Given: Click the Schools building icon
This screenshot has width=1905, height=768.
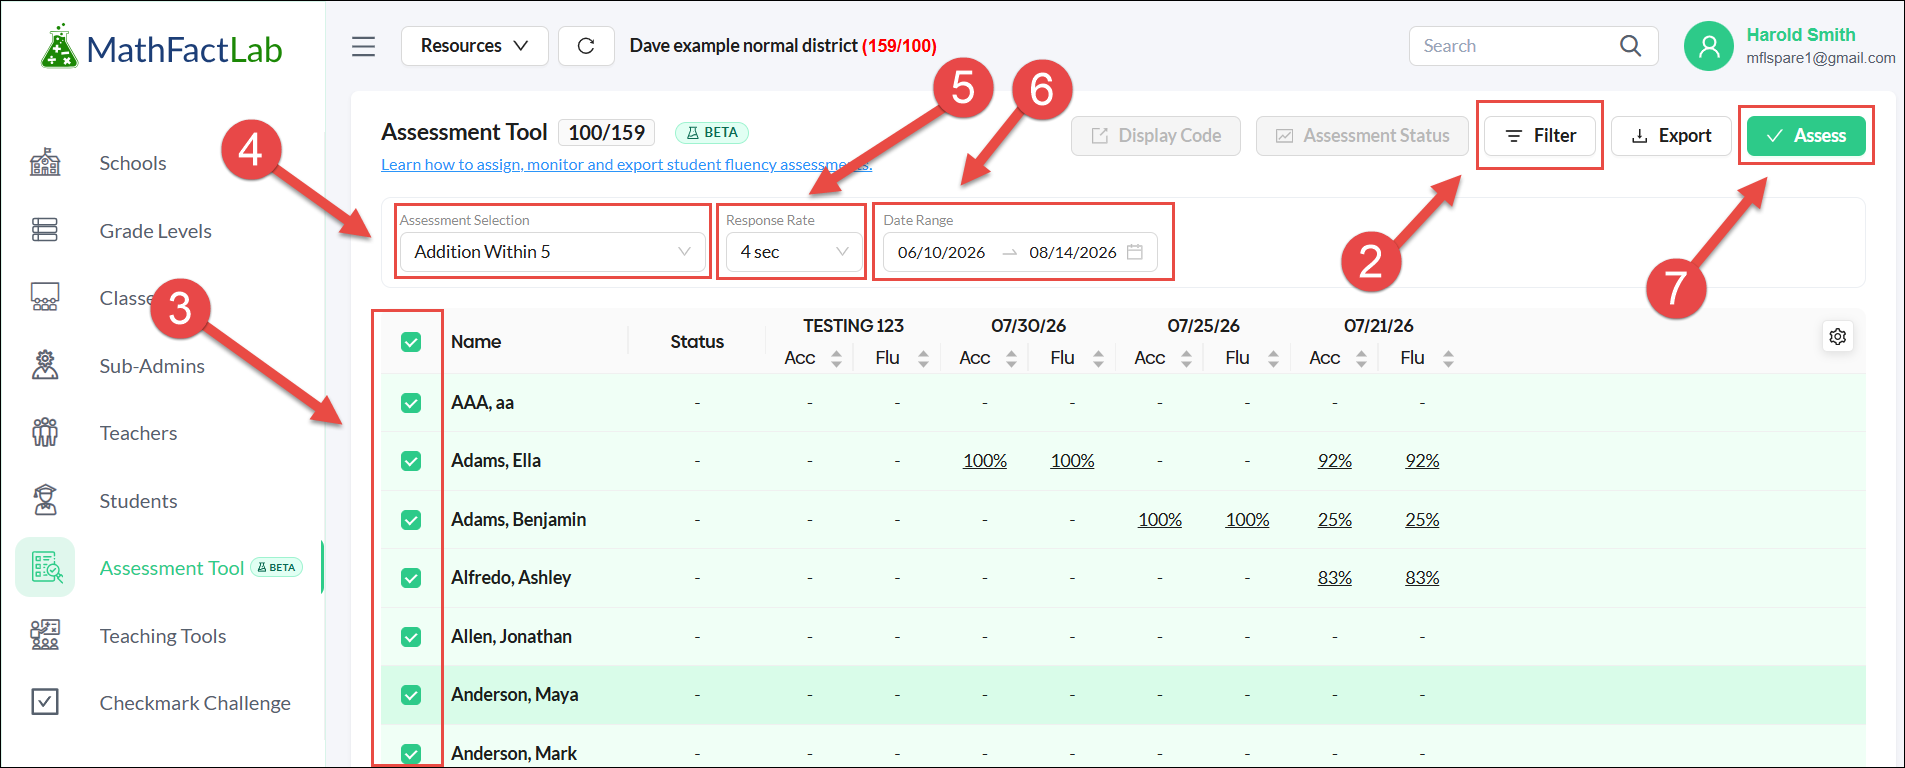Looking at the screenshot, I should tap(45, 163).
